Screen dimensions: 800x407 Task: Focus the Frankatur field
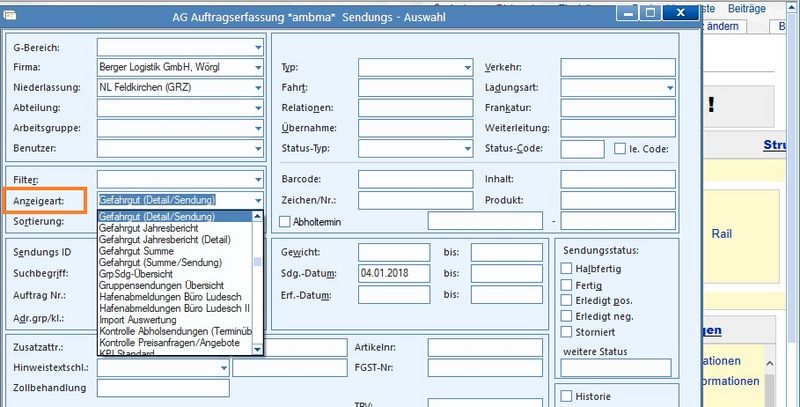tap(618, 108)
